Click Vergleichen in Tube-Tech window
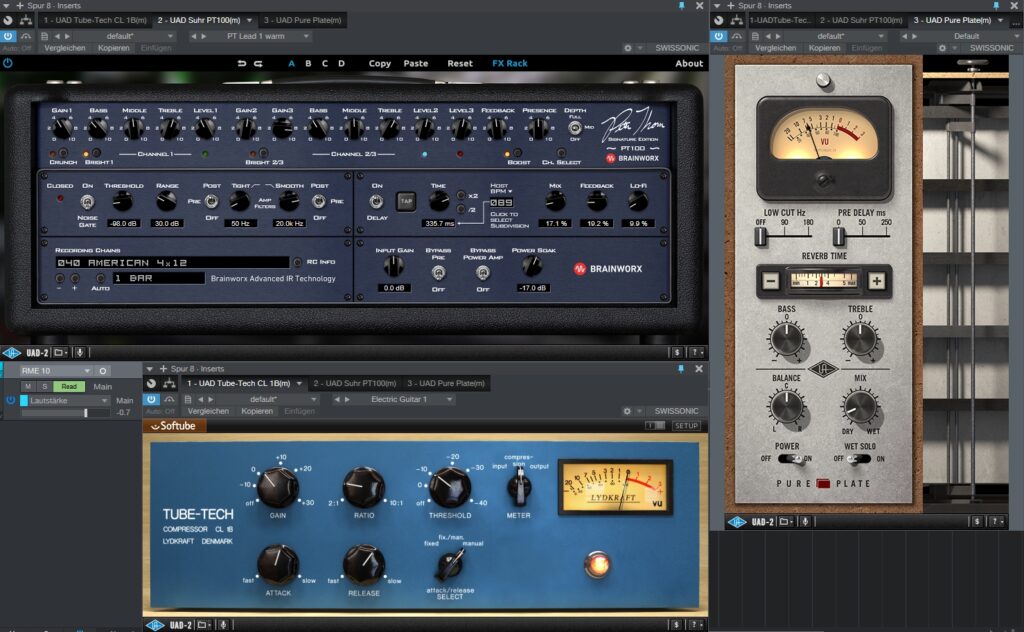 tap(208, 411)
